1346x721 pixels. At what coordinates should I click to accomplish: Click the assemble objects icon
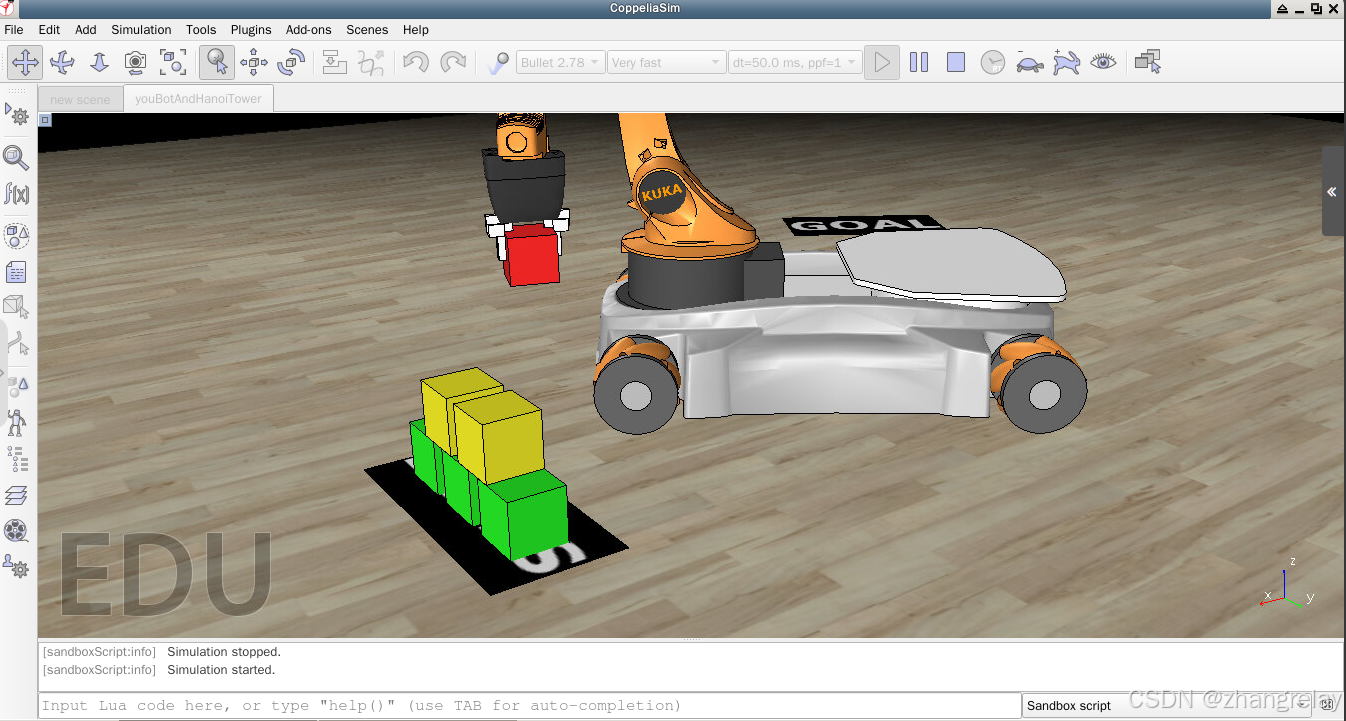click(x=334, y=62)
